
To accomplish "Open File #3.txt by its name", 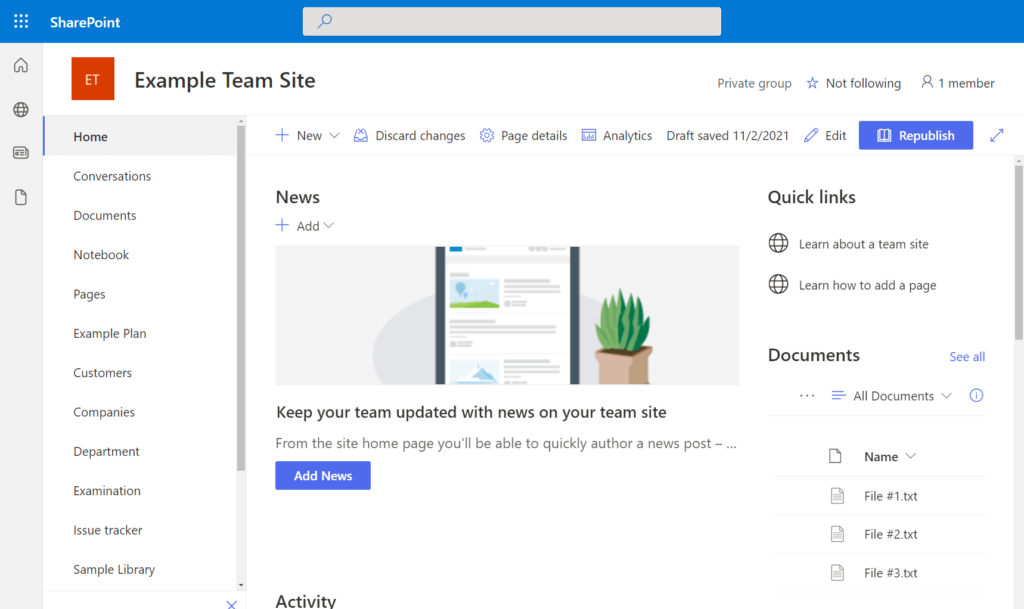I will point(890,573).
